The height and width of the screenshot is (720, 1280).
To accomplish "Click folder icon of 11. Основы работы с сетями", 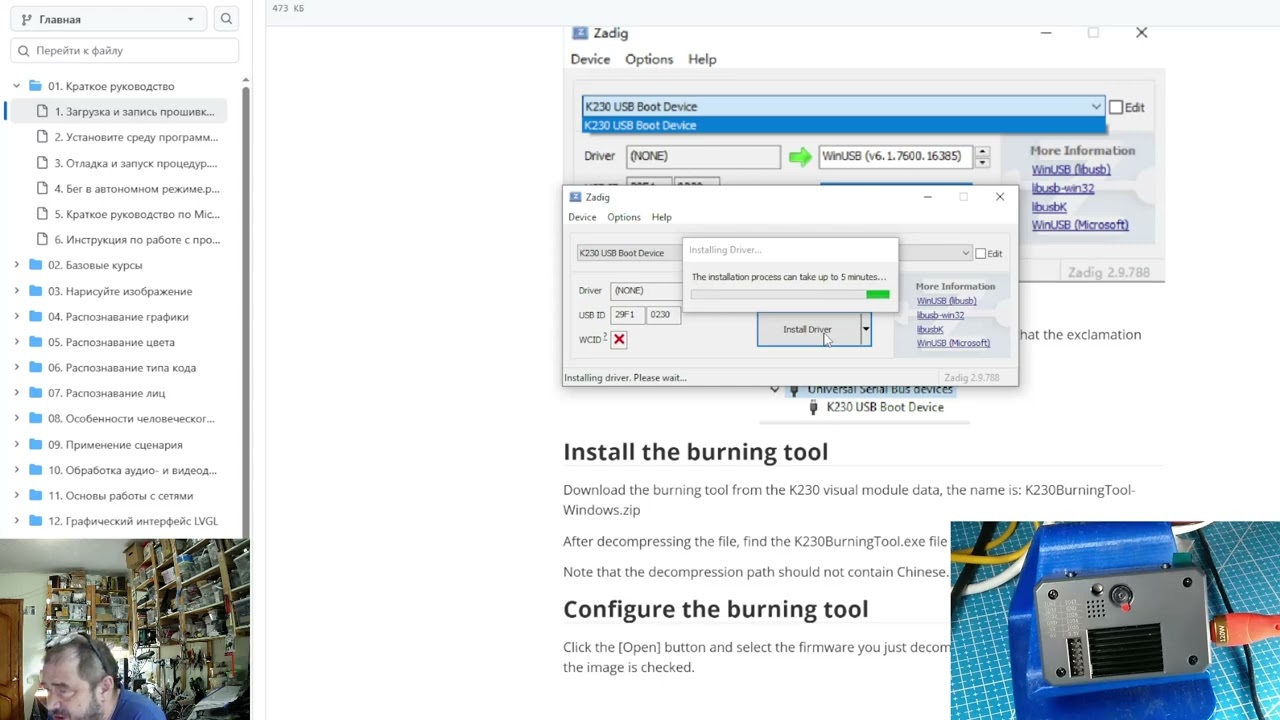I will click(x=36, y=495).
